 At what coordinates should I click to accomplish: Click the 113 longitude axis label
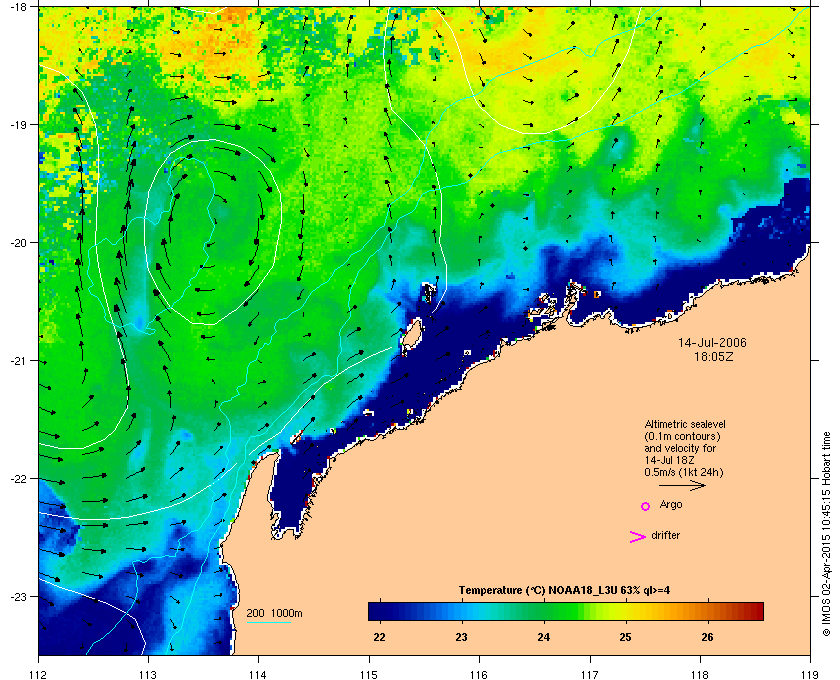pos(148,675)
